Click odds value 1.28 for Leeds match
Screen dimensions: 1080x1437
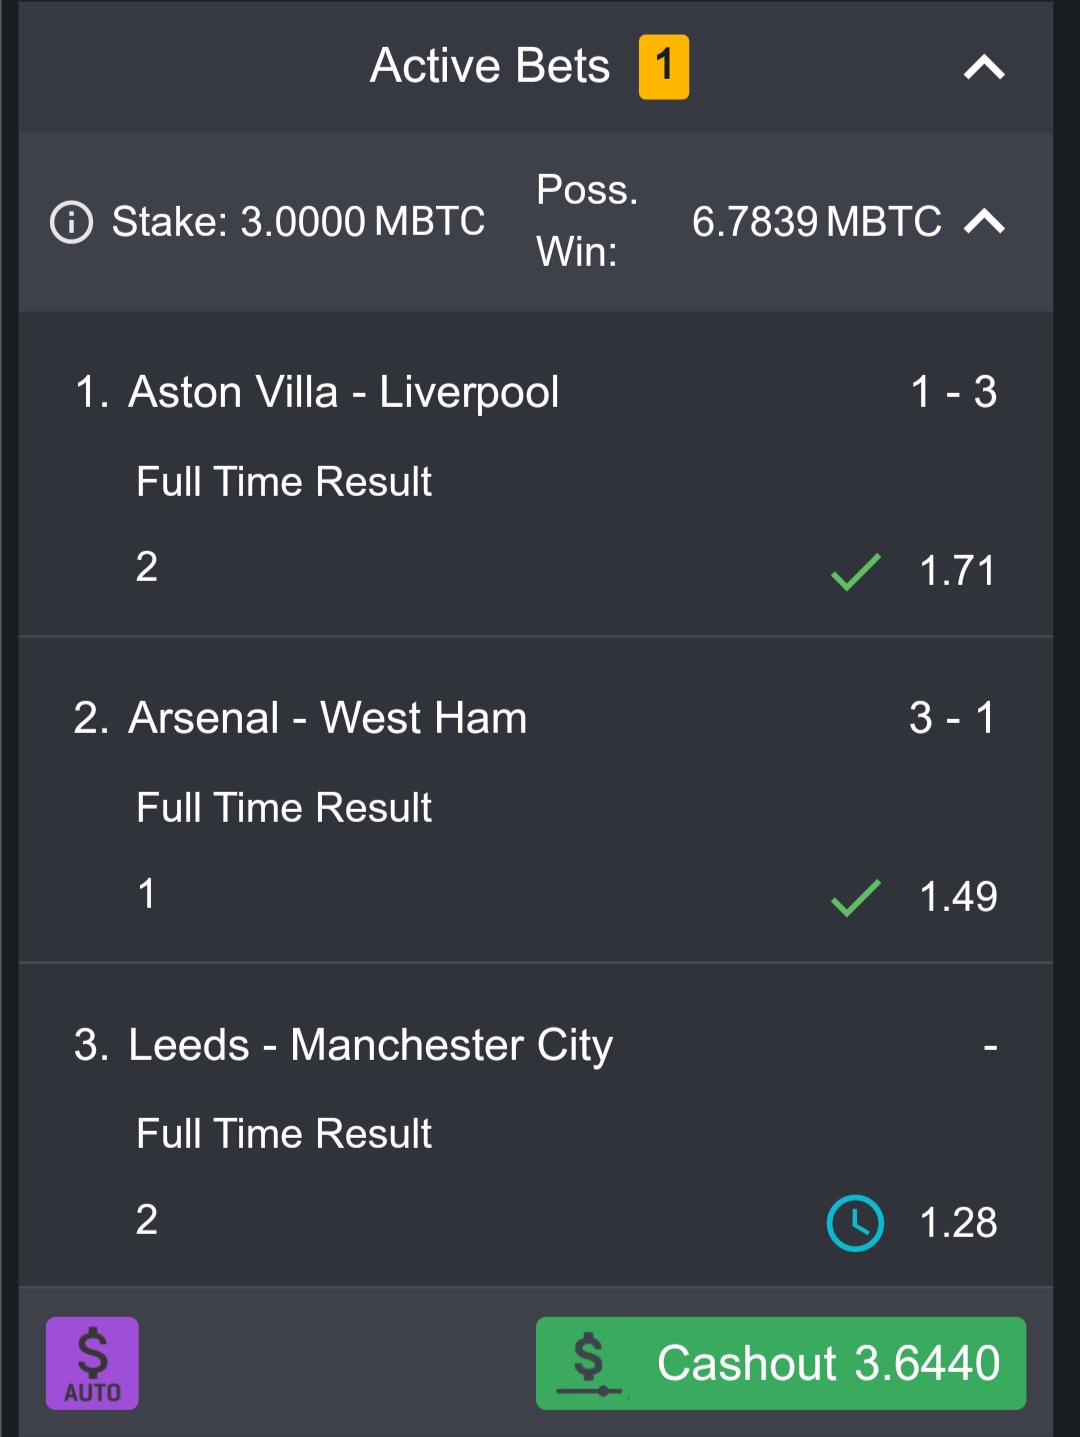point(958,1223)
